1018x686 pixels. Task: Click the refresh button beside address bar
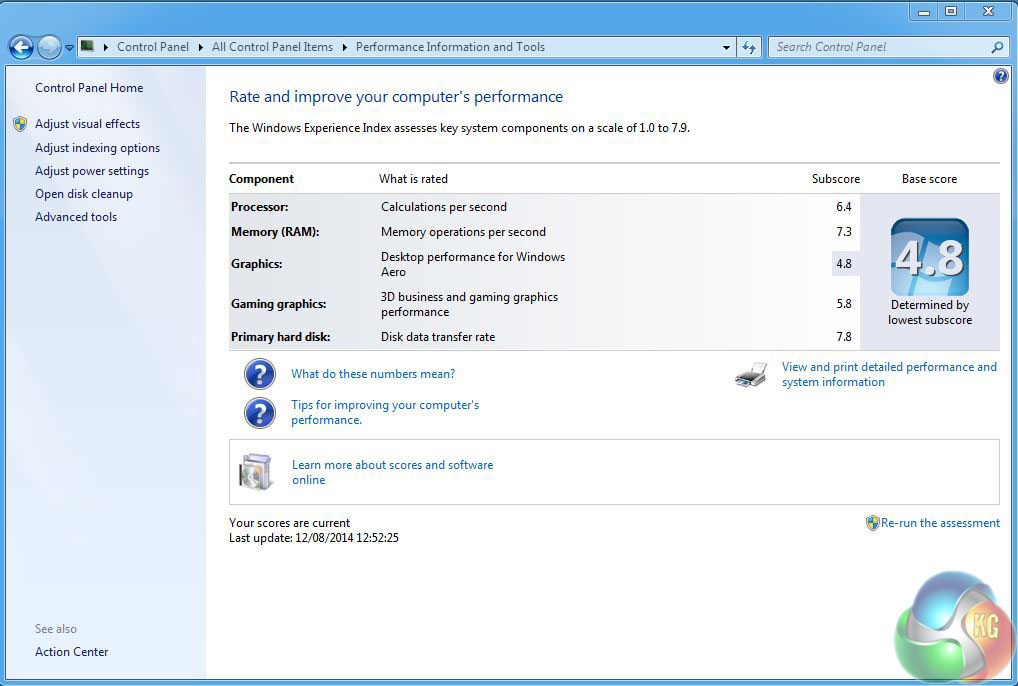click(749, 47)
